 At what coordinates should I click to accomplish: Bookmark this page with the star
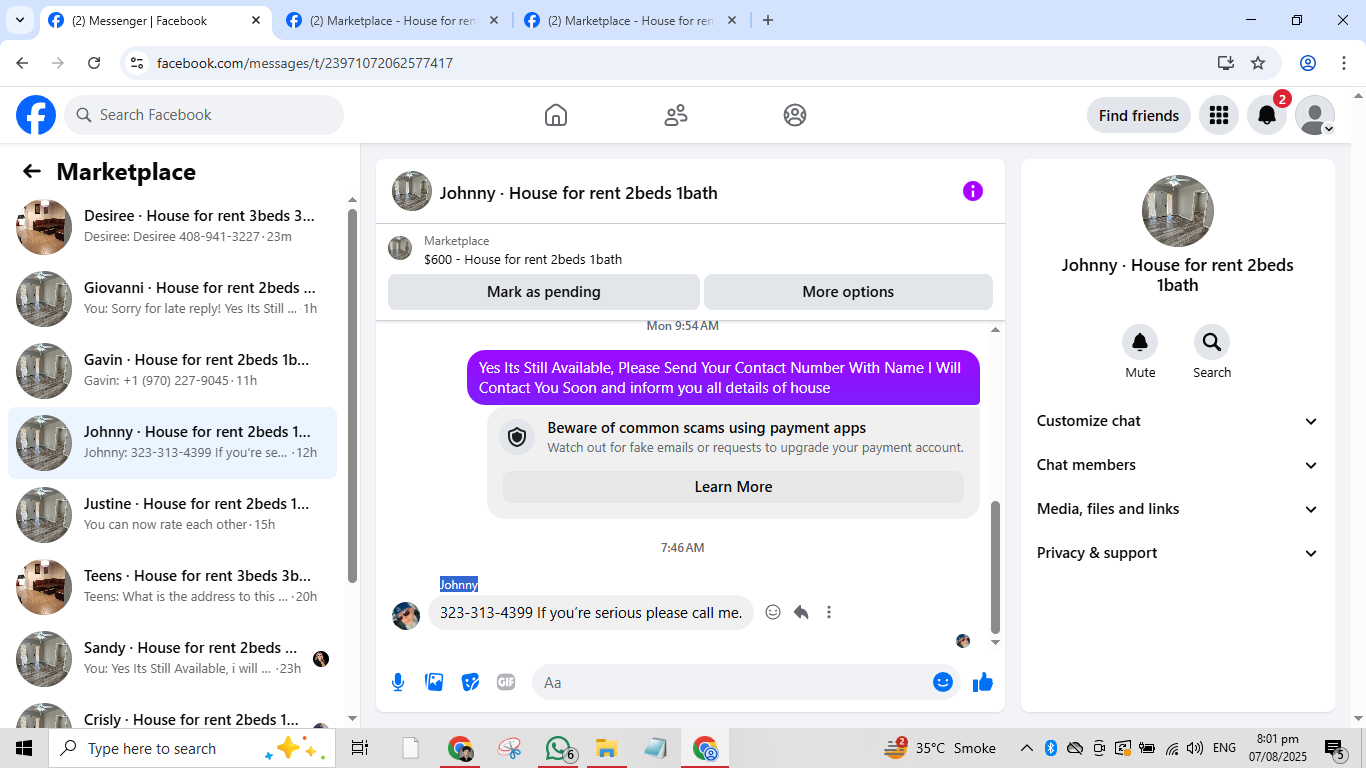click(1258, 63)
